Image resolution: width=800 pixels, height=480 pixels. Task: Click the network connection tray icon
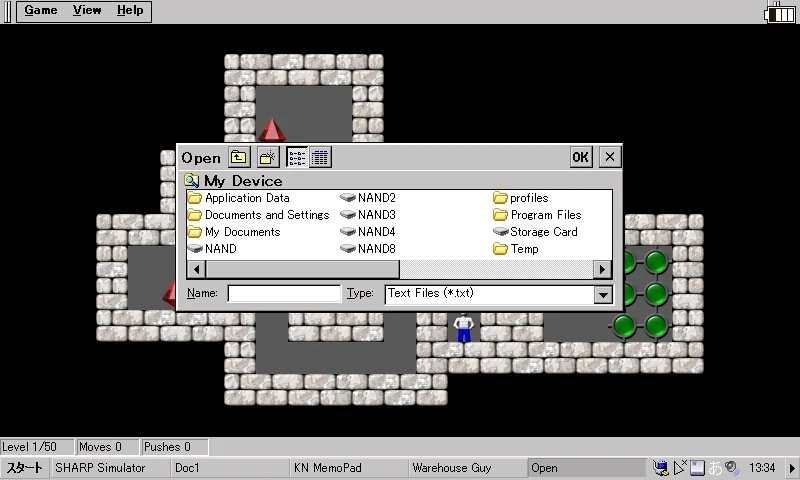tap(660, 468)
